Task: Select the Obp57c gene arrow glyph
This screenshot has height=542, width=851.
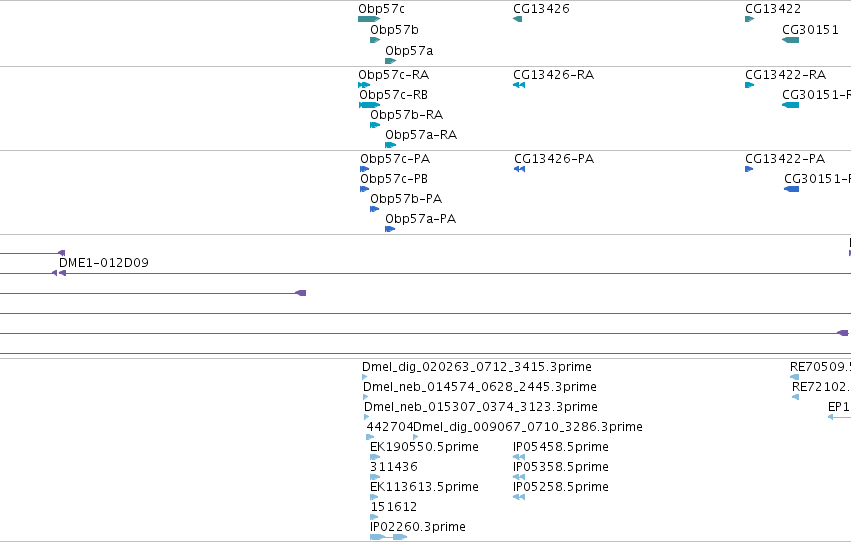Action: [369, 19]
